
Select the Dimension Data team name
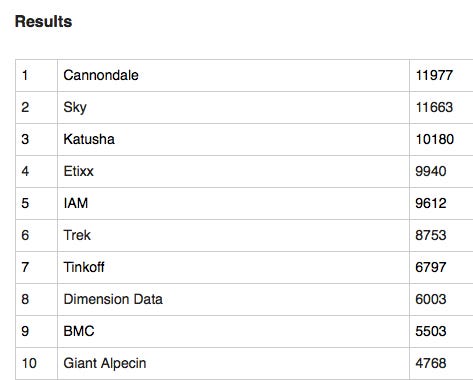[x=113, y=299]
